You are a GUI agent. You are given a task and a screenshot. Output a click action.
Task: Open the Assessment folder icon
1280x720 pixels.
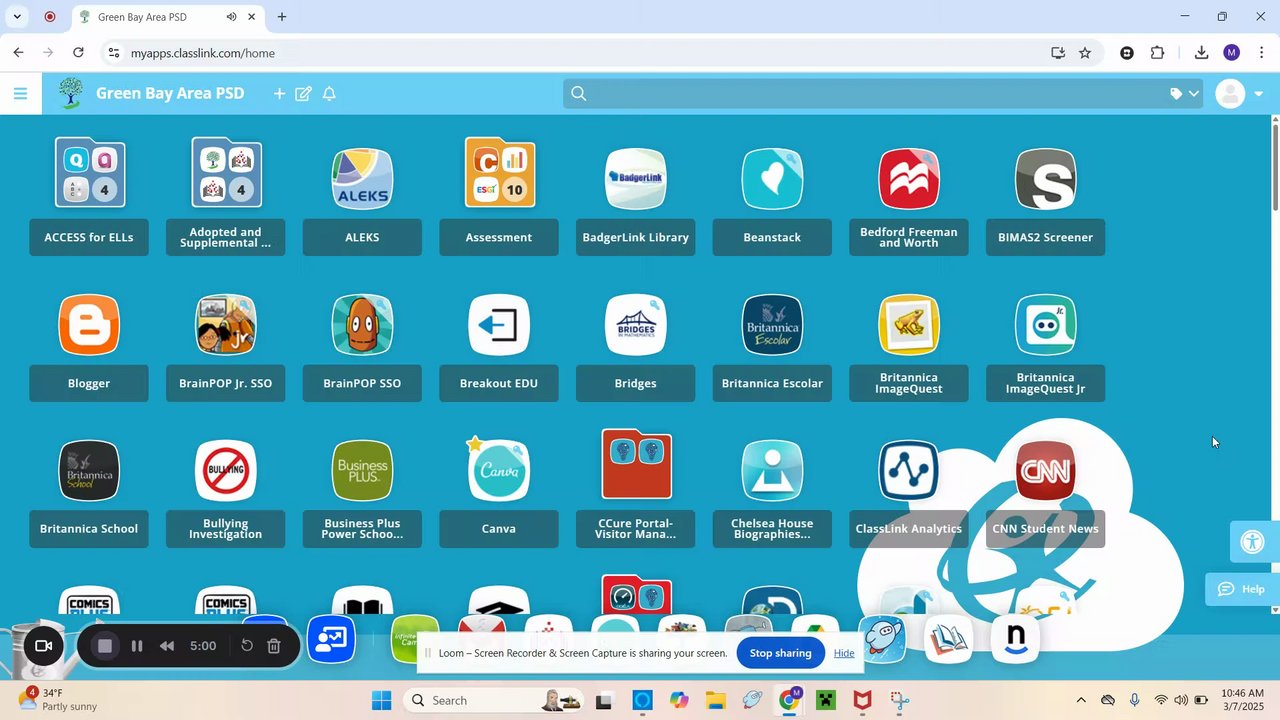click(x=500, y=173)
